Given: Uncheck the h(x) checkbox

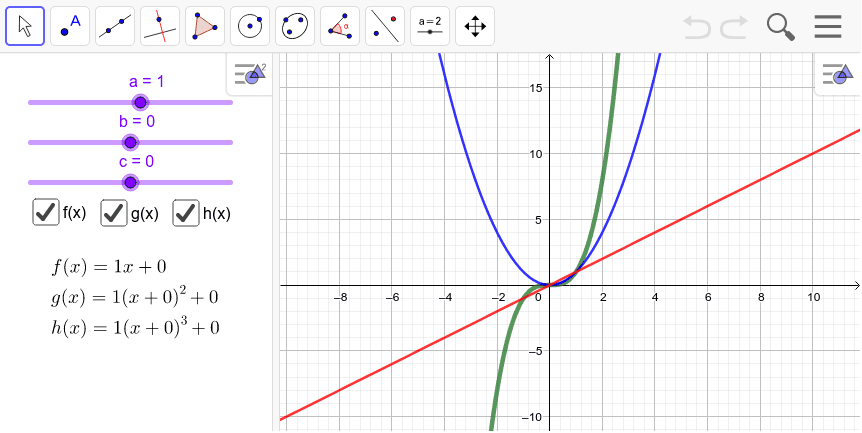Looking at the screenshot, I should click(186, 213).
